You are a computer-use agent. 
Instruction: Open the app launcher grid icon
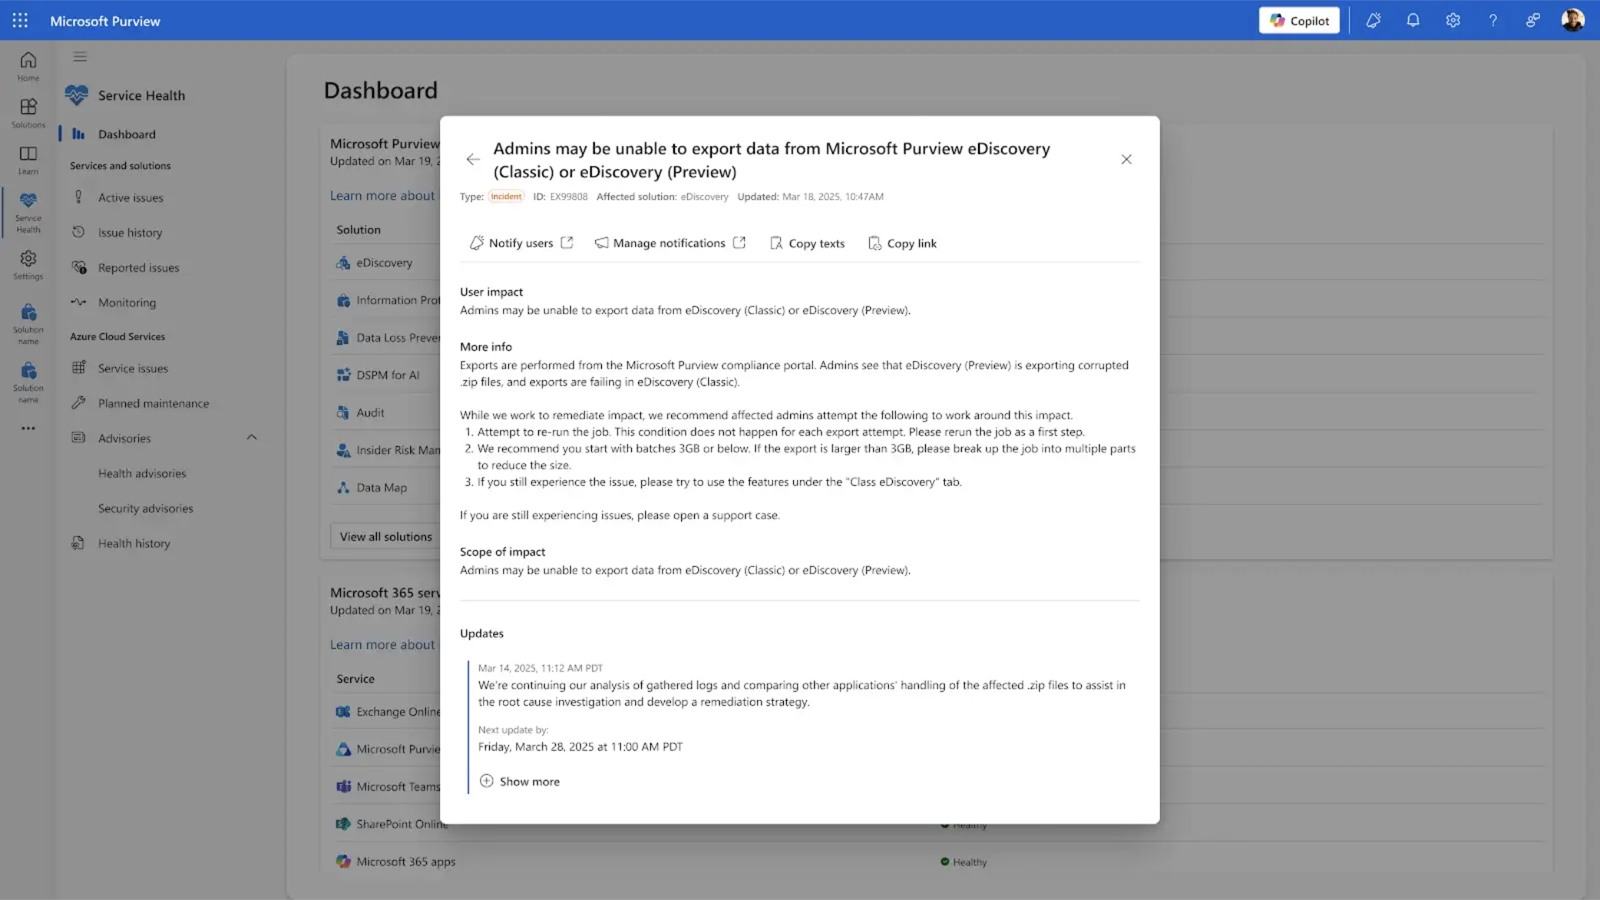(x=20, y=20)
